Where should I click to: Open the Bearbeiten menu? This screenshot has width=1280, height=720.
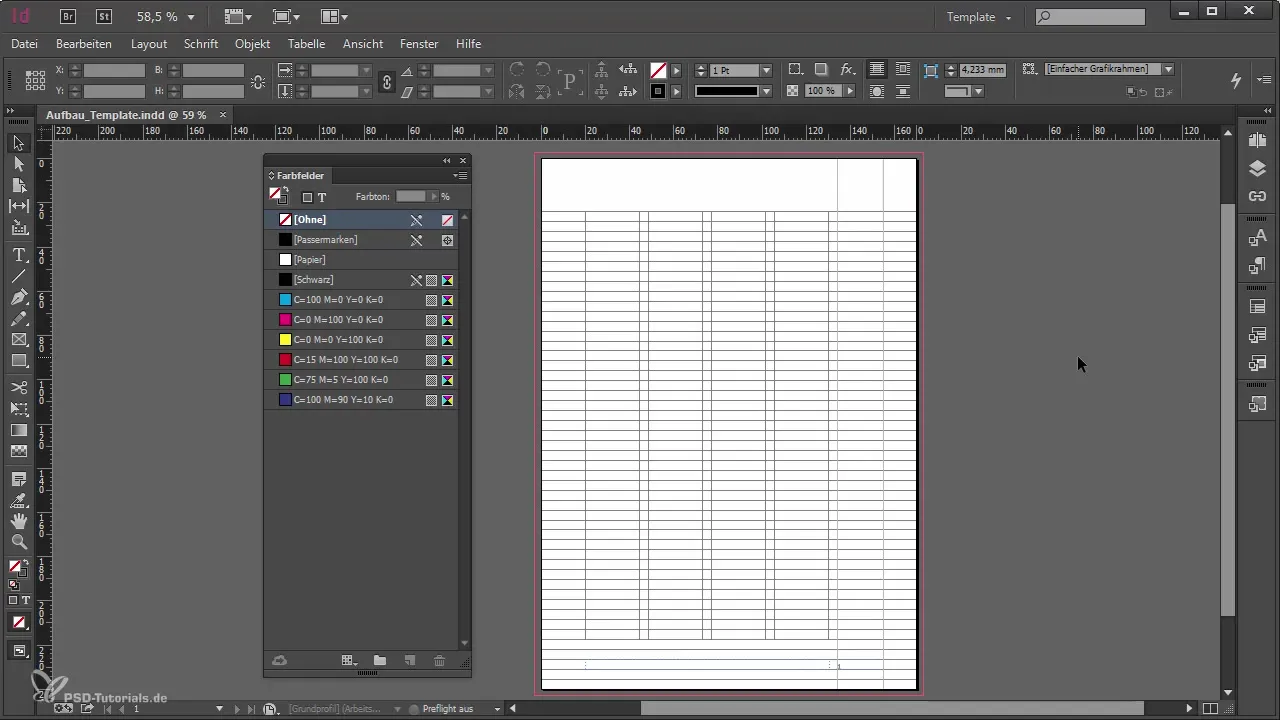tap(84, 44)
